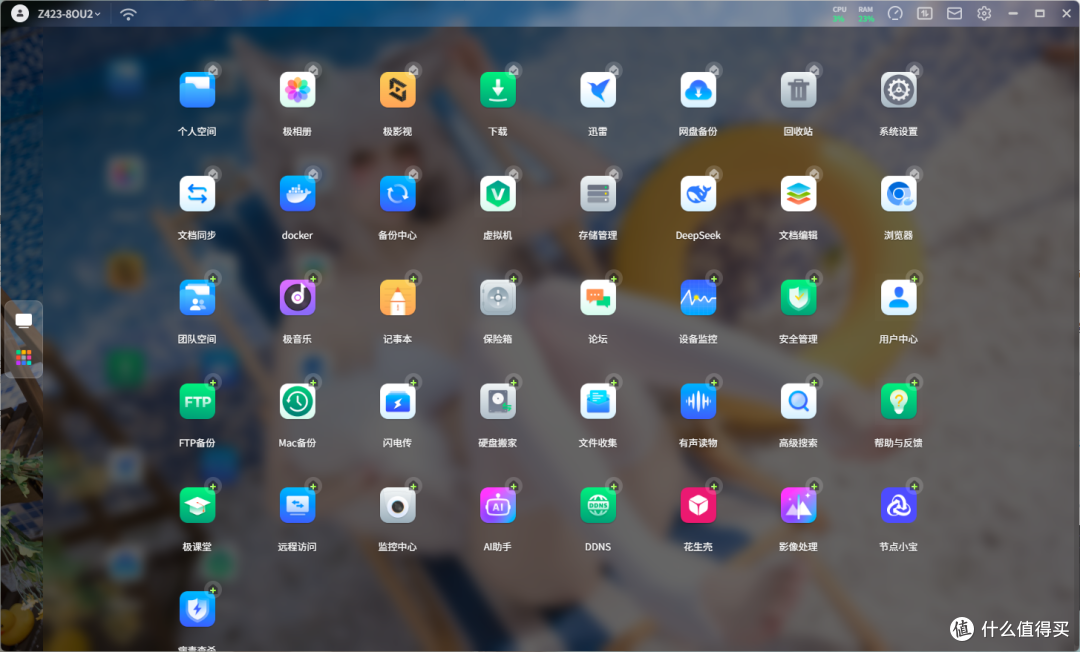Launch the 极音乐 music app

tap(298, 298)
